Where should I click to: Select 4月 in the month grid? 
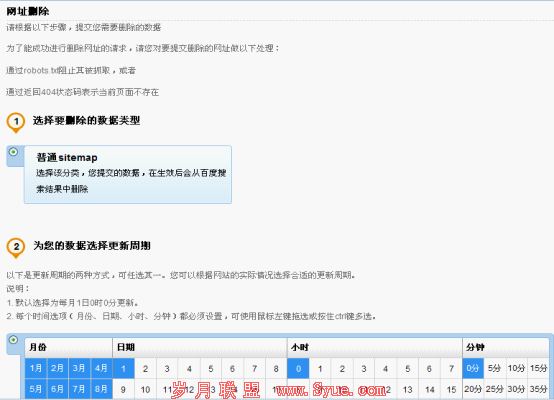pyautogui.click(x=101, y=368)
